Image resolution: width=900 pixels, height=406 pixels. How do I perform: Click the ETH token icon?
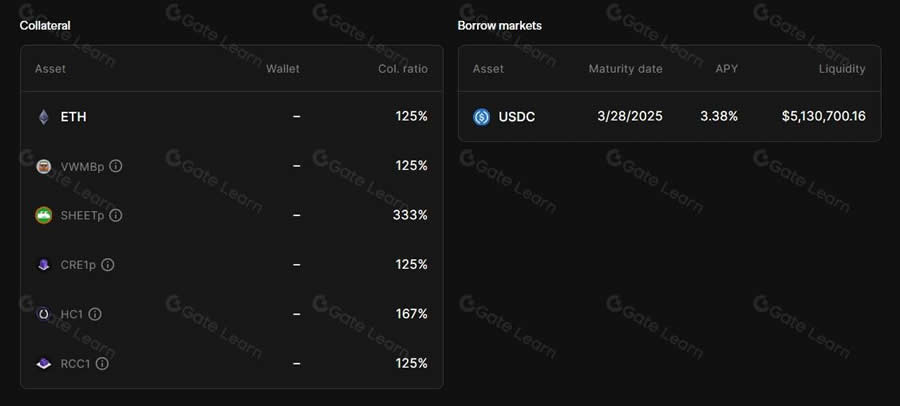(x=43, y=117)
